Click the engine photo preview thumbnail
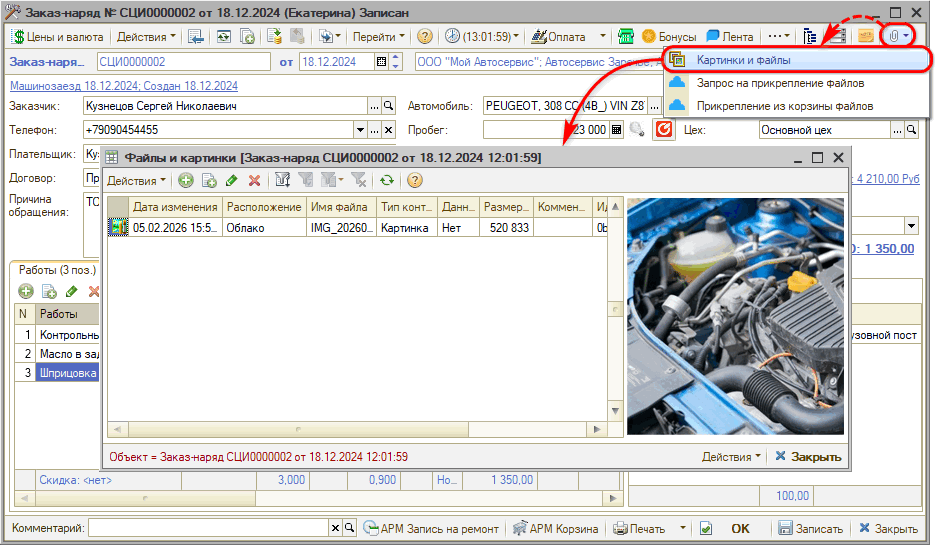This screenshot has width=935, height=545. click(735, 316)
